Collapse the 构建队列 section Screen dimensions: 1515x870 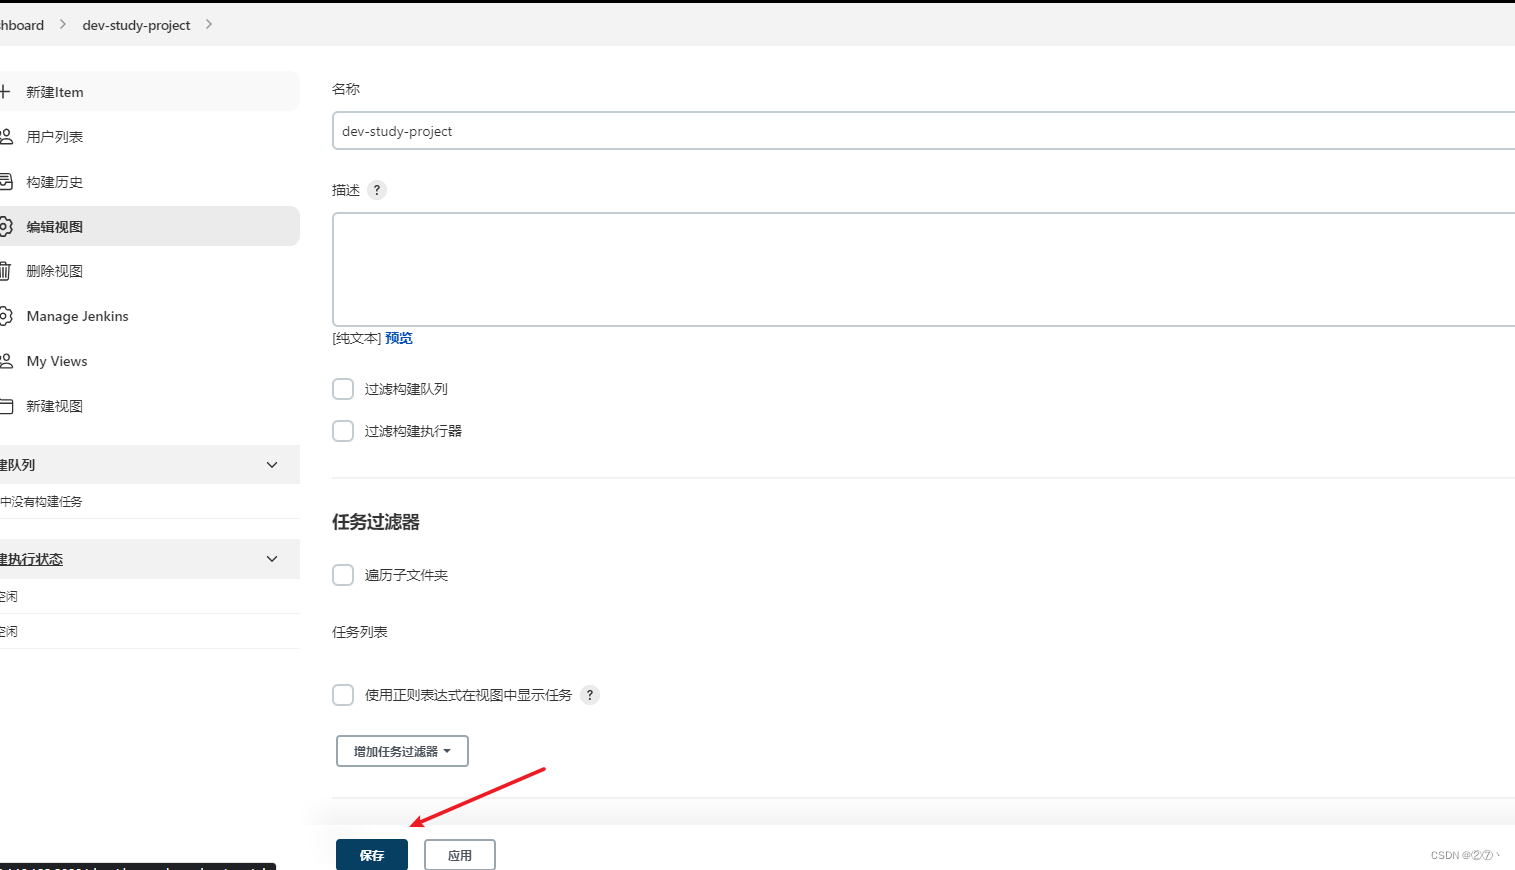[x=271, y=464]
